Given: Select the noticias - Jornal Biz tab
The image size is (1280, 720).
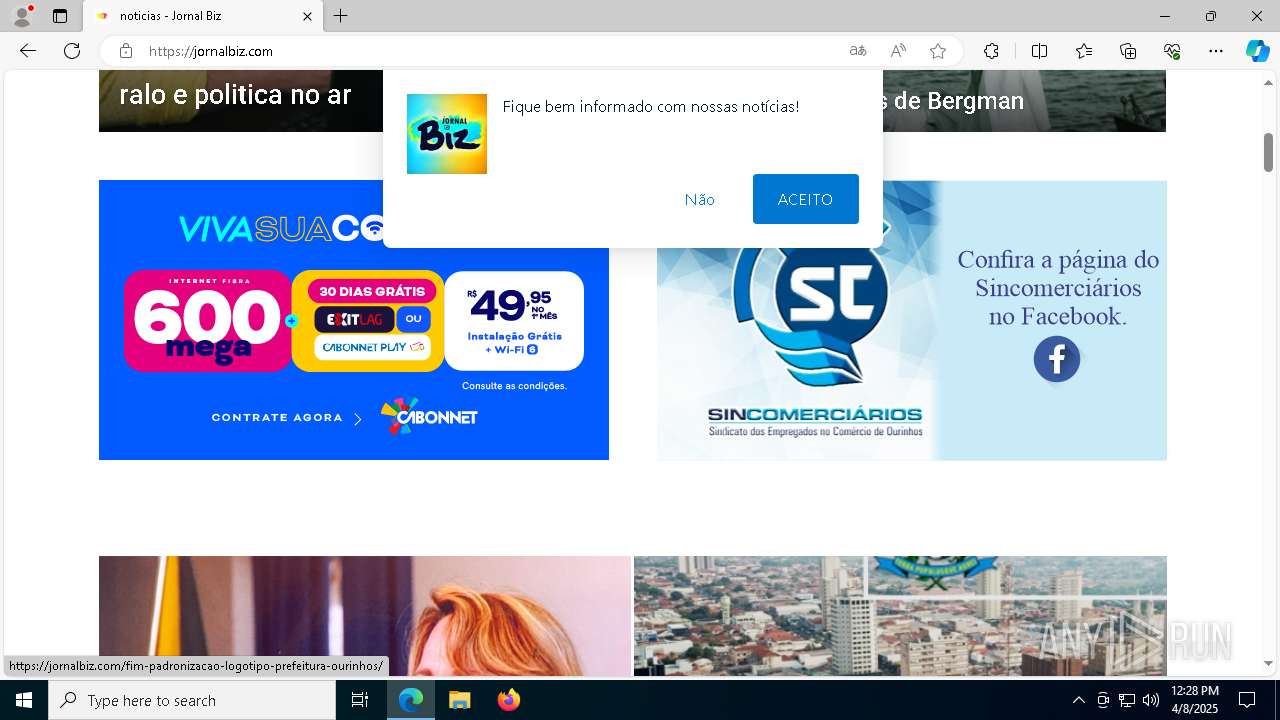Looking at the screenshot, I should [203, 16].
